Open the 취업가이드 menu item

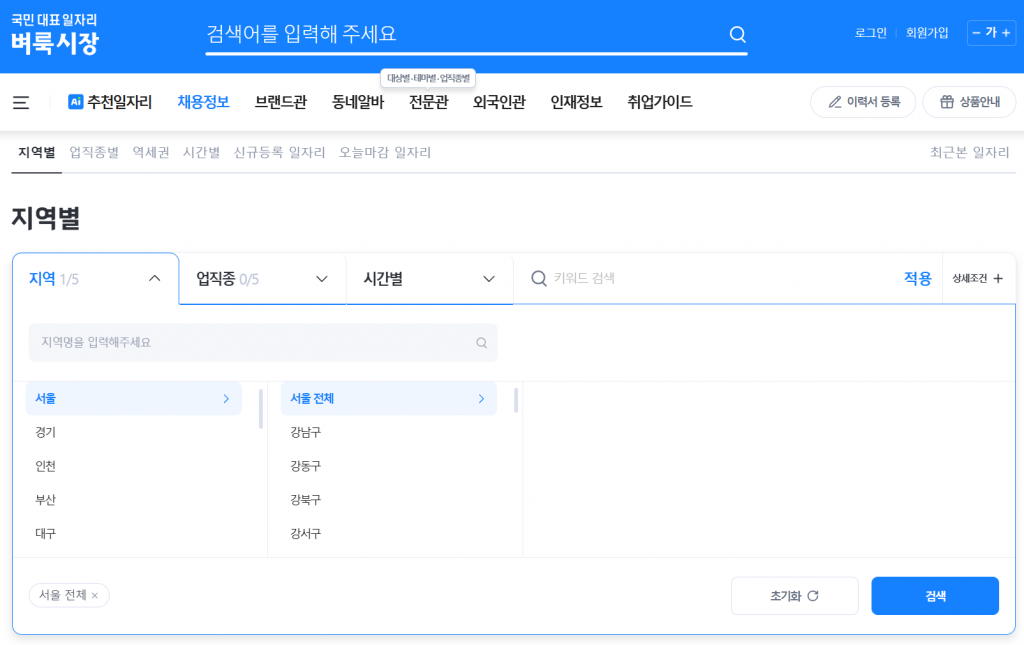point(658,101)
